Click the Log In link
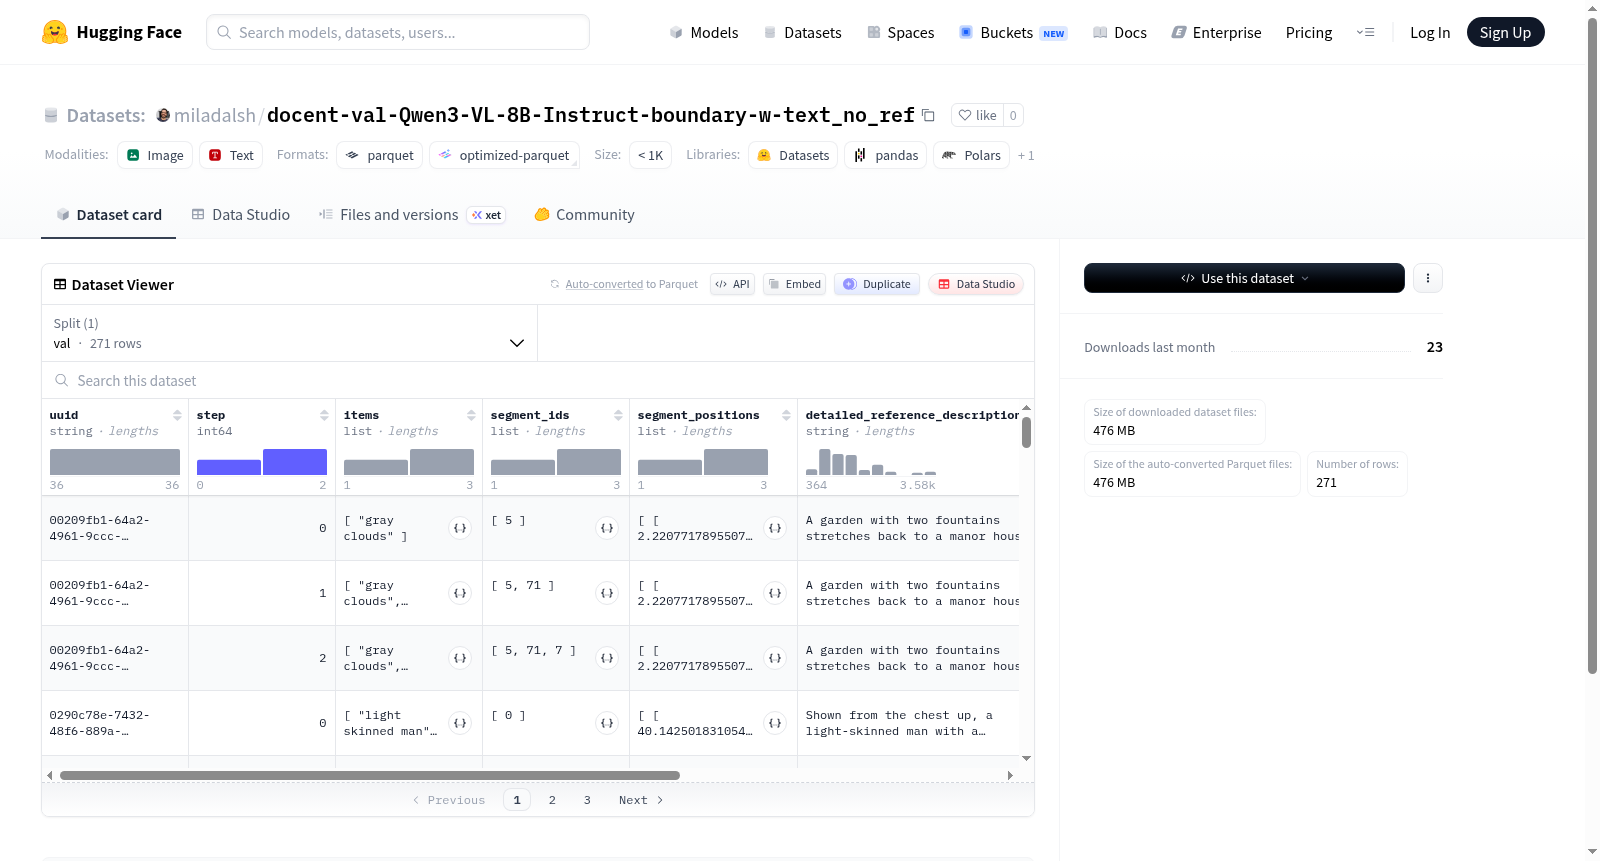 1430,32
